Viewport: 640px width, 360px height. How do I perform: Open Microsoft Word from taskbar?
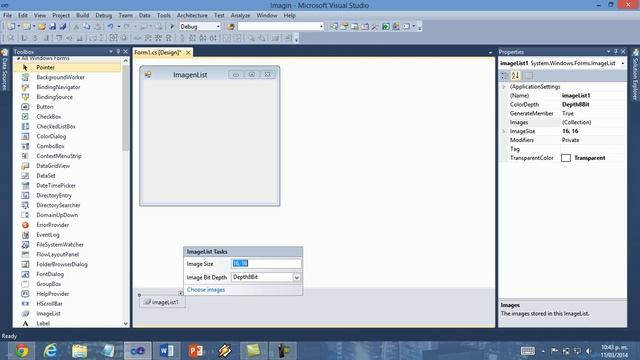point(167,351)
